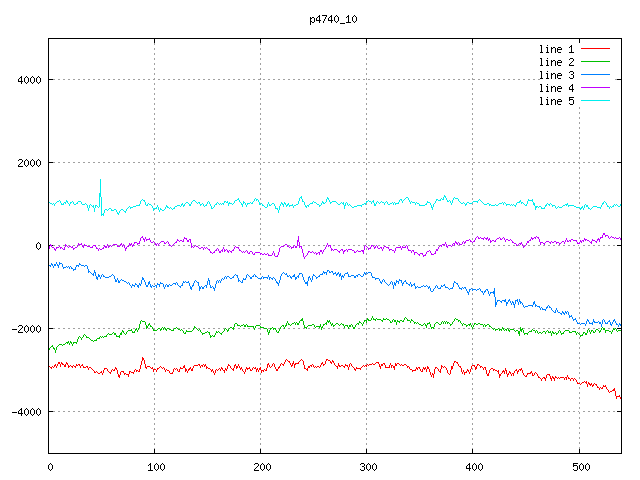Click the x-axis tick label 400
This screenshot has height=480, width=640.
(473, 465)
